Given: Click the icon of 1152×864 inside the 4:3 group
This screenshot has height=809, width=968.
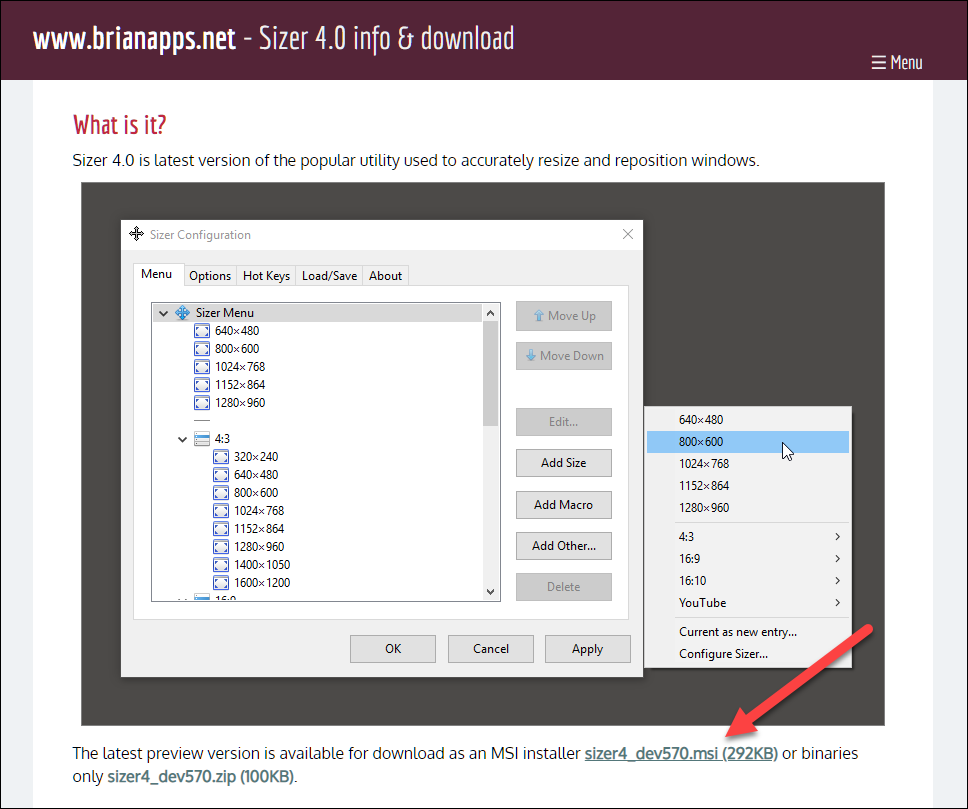Looking at the screenshot, I should (x=221, y=529).
